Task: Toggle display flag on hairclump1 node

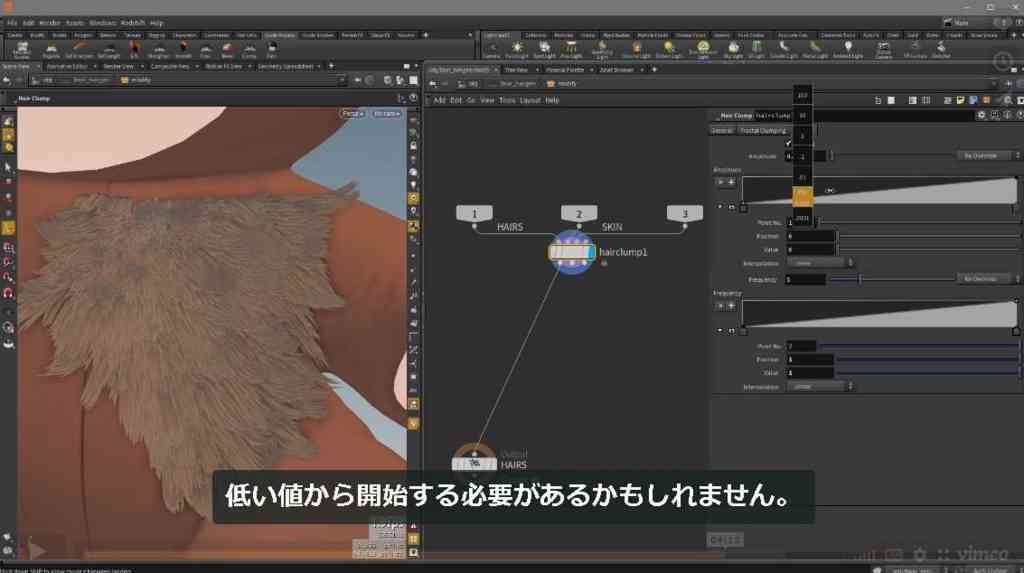Action: [x=590, y=252]
